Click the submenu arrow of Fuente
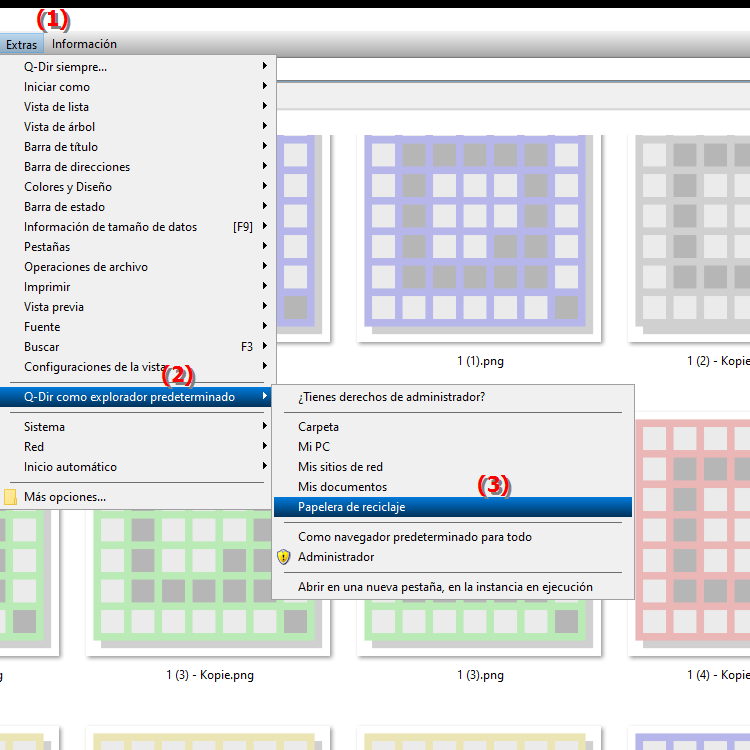 click(265, 326)
